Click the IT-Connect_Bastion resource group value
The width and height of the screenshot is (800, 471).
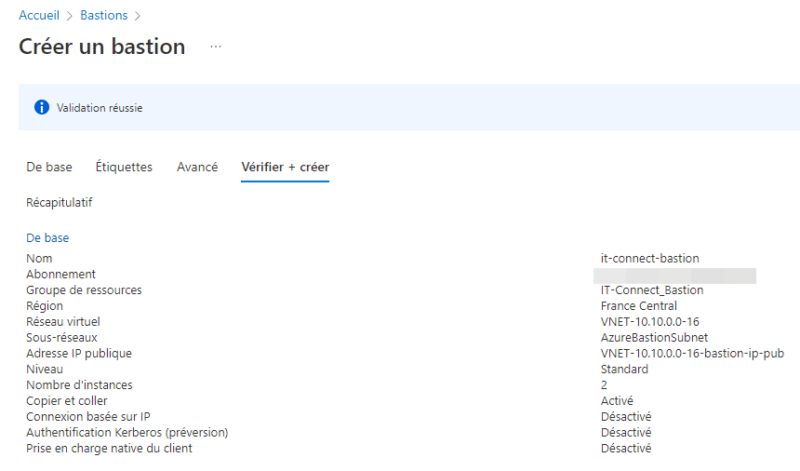[652, 290]
